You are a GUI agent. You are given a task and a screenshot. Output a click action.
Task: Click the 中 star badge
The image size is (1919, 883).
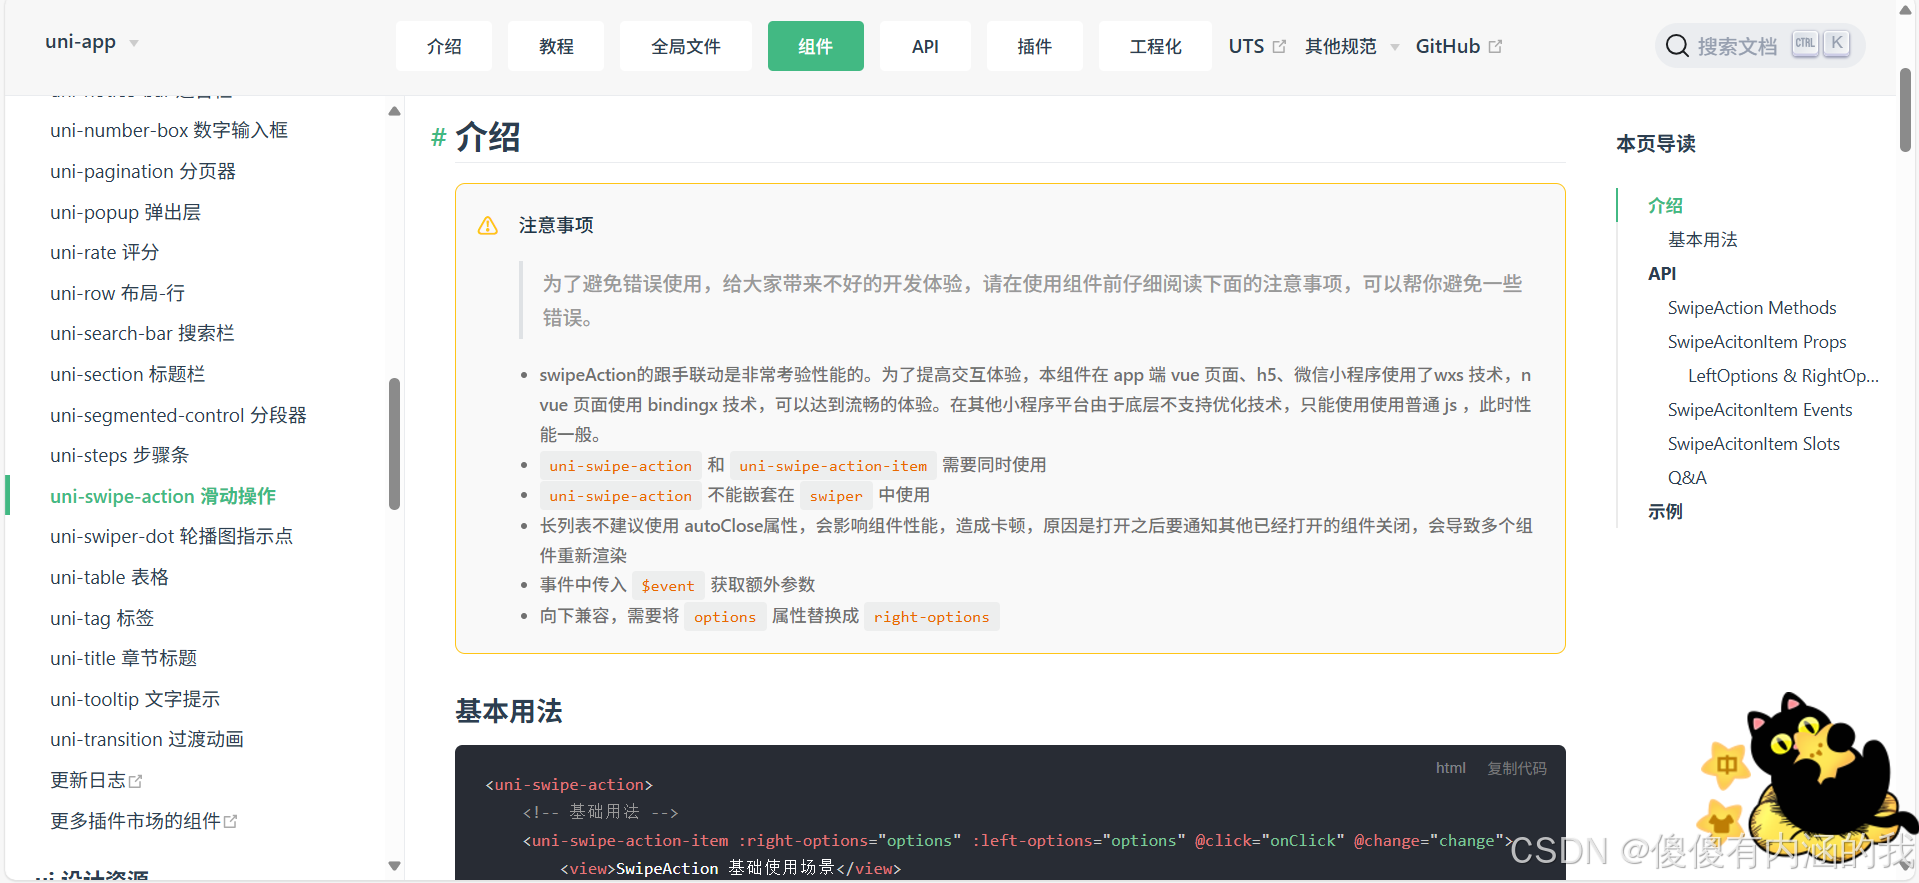(1726, 766)
